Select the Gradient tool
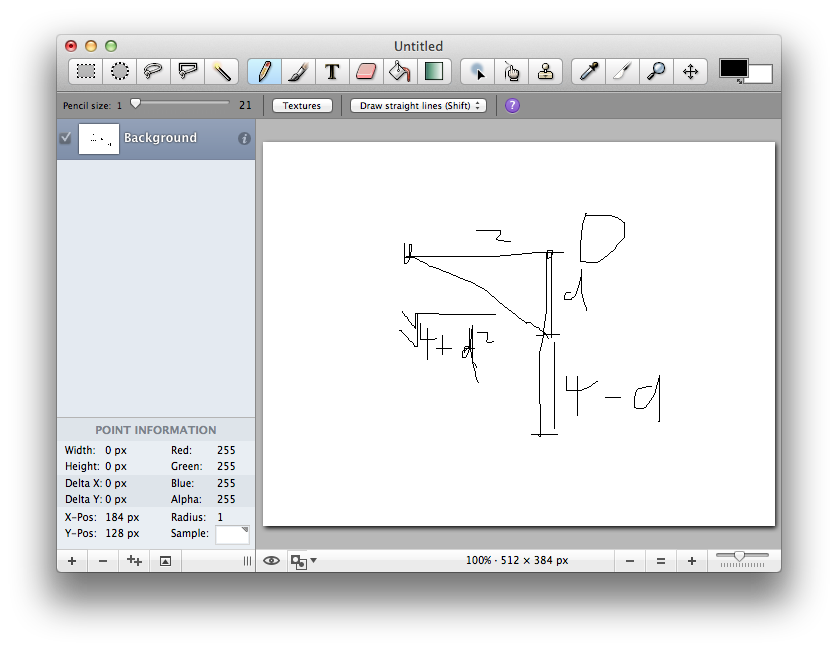Viewport: 838px width, 651px height. coord(434,71)
